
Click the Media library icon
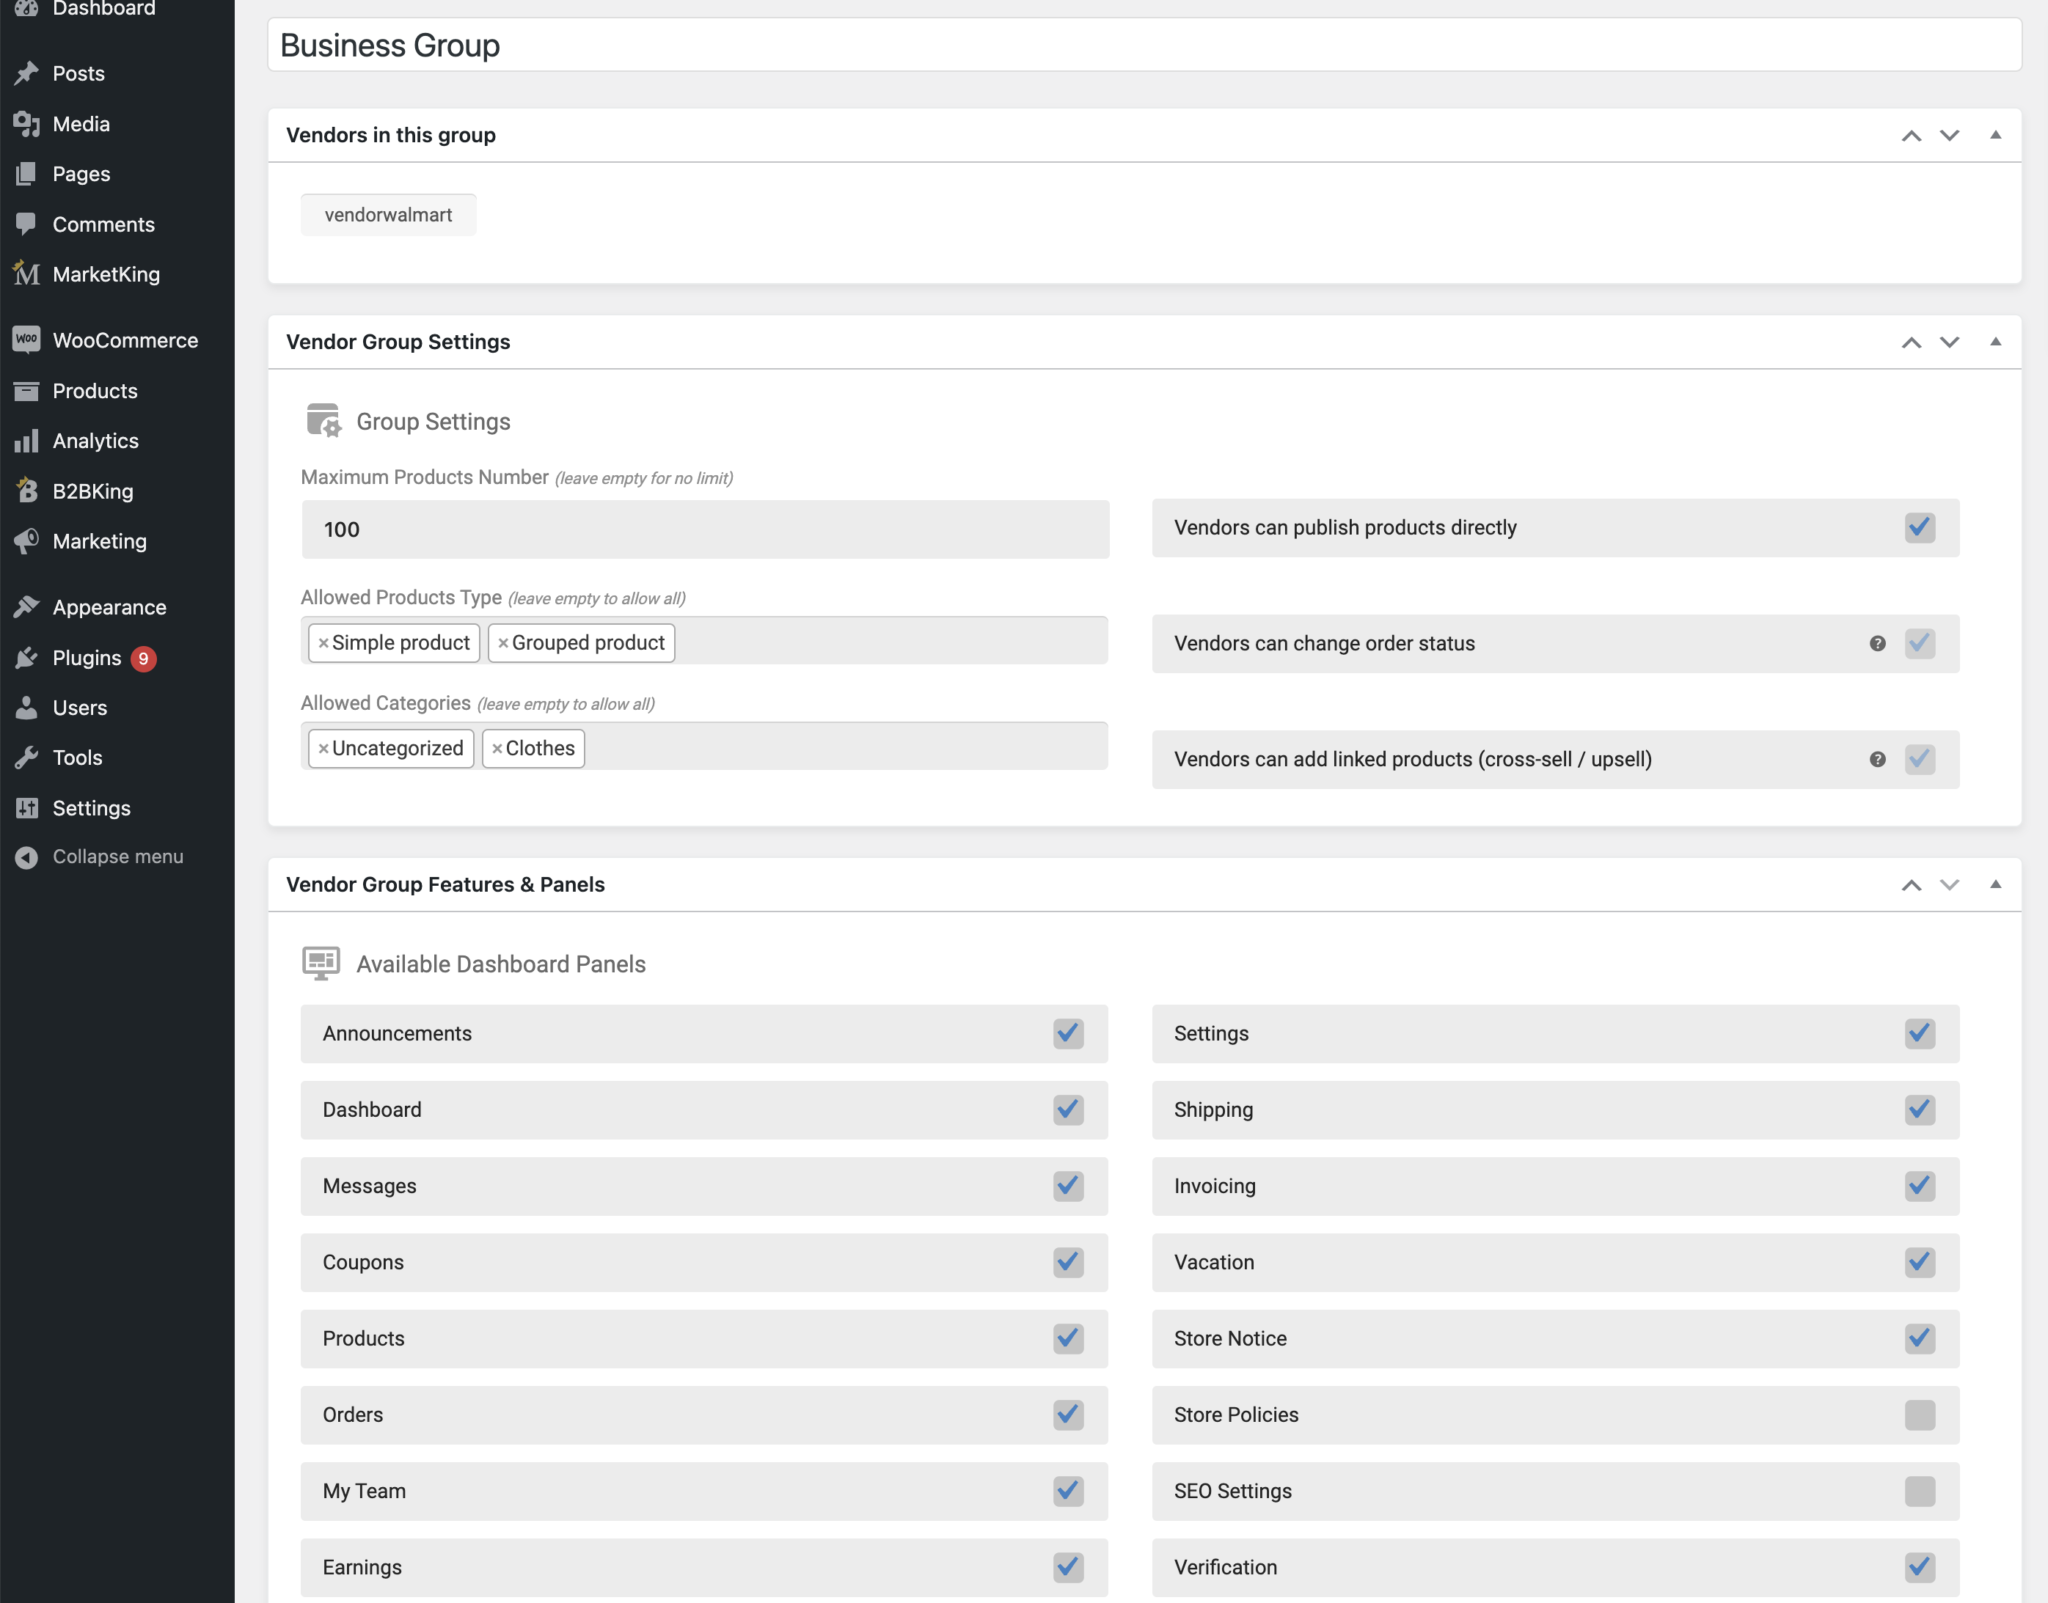pos(27,123)
